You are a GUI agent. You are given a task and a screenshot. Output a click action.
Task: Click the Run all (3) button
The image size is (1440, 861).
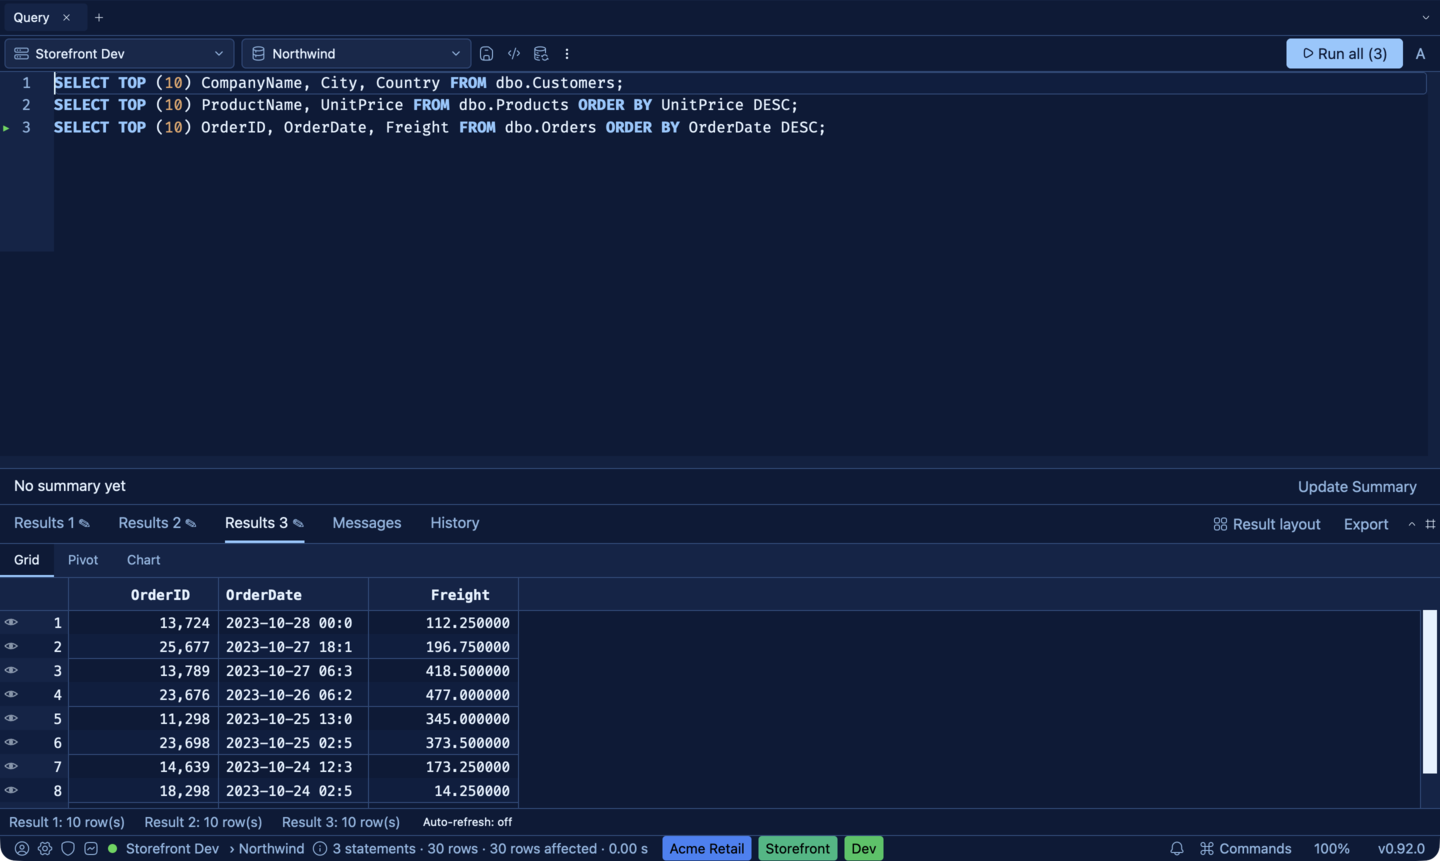[x=1344, y=54]
